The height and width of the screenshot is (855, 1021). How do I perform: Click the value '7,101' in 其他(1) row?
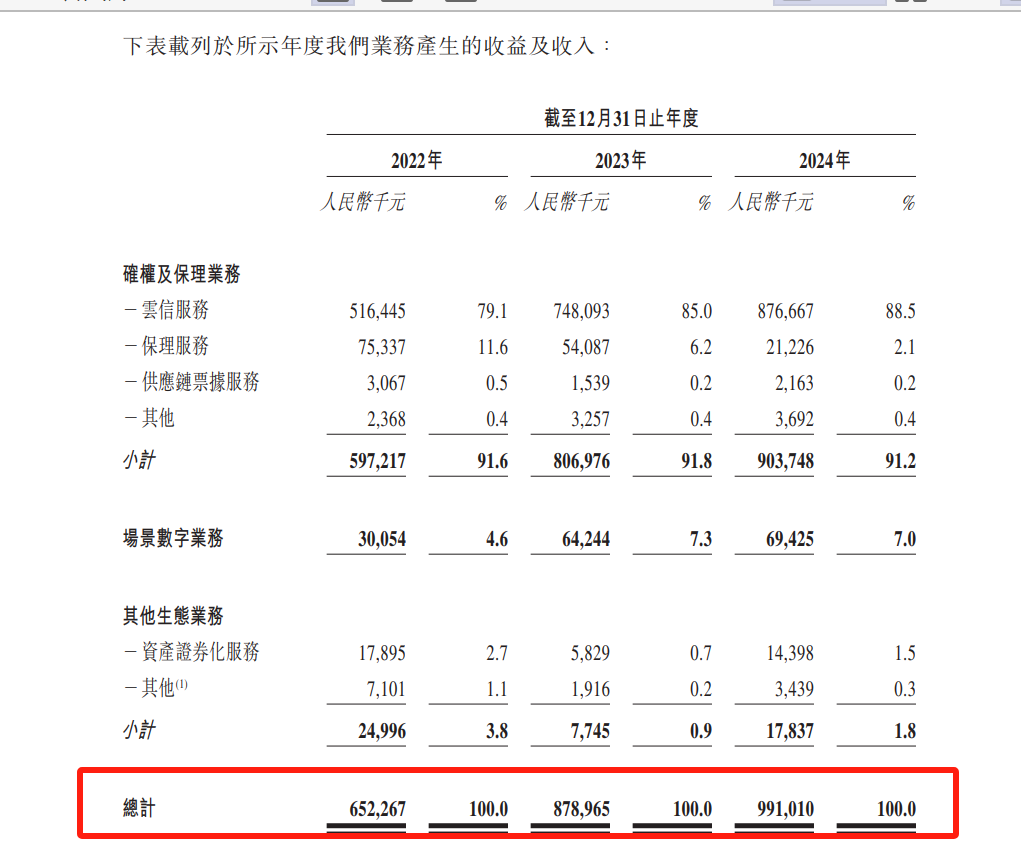(386, 689)
